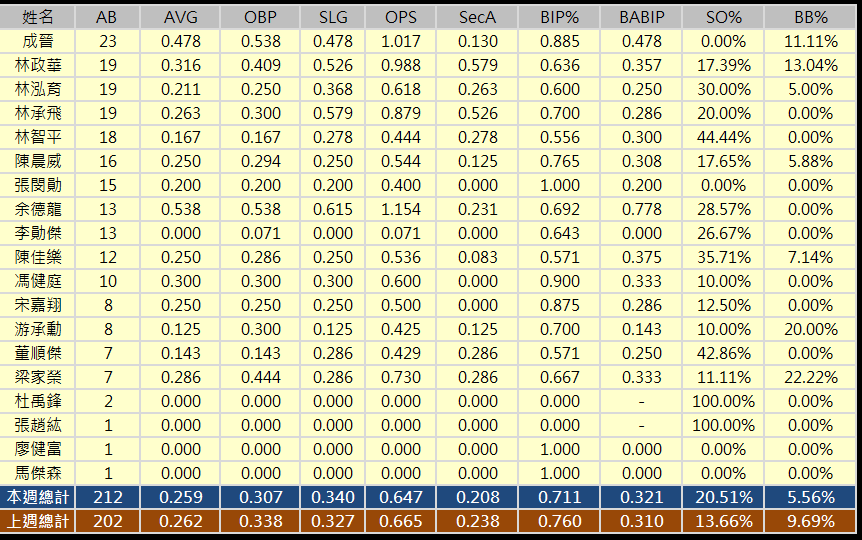The height and width of the screenshot is (540, 862).
Task: Select 林政華's SO% value 17.39%
Action: (x=723, y=65)
